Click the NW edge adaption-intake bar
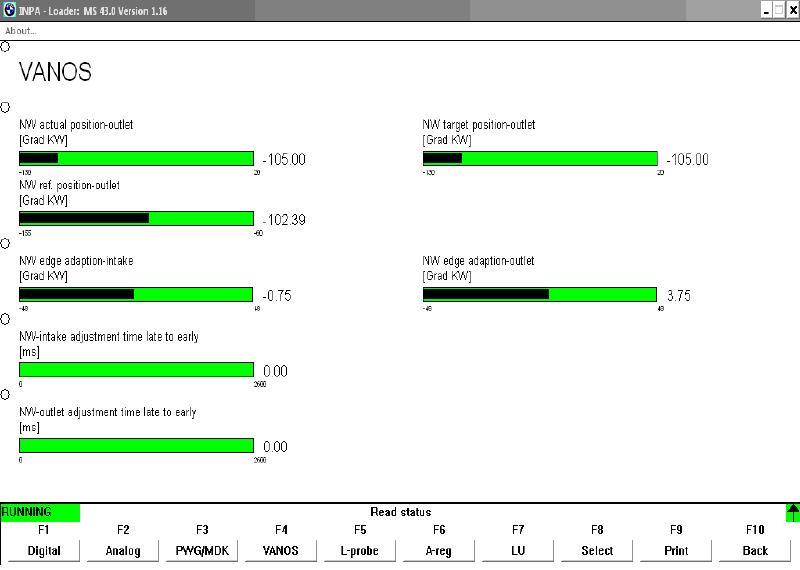Viewport: 800px width, 570px height. [x=136, y=294]
